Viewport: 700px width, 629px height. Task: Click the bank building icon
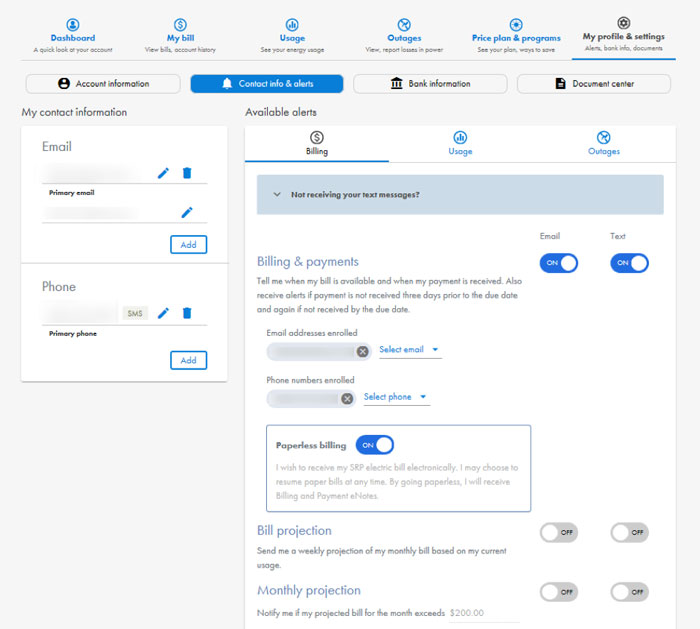(x=396, y=83)
